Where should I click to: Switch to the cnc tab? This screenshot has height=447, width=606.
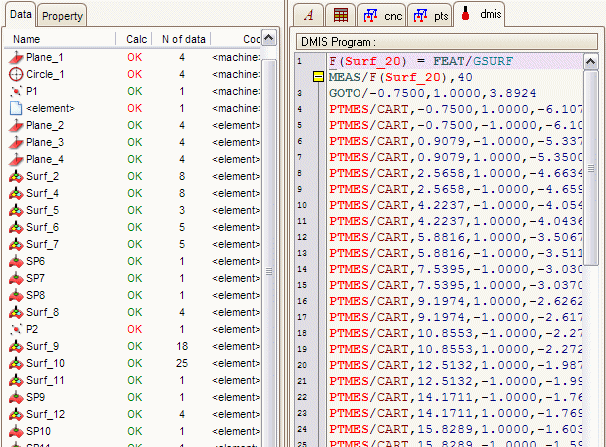pos(380,15)
